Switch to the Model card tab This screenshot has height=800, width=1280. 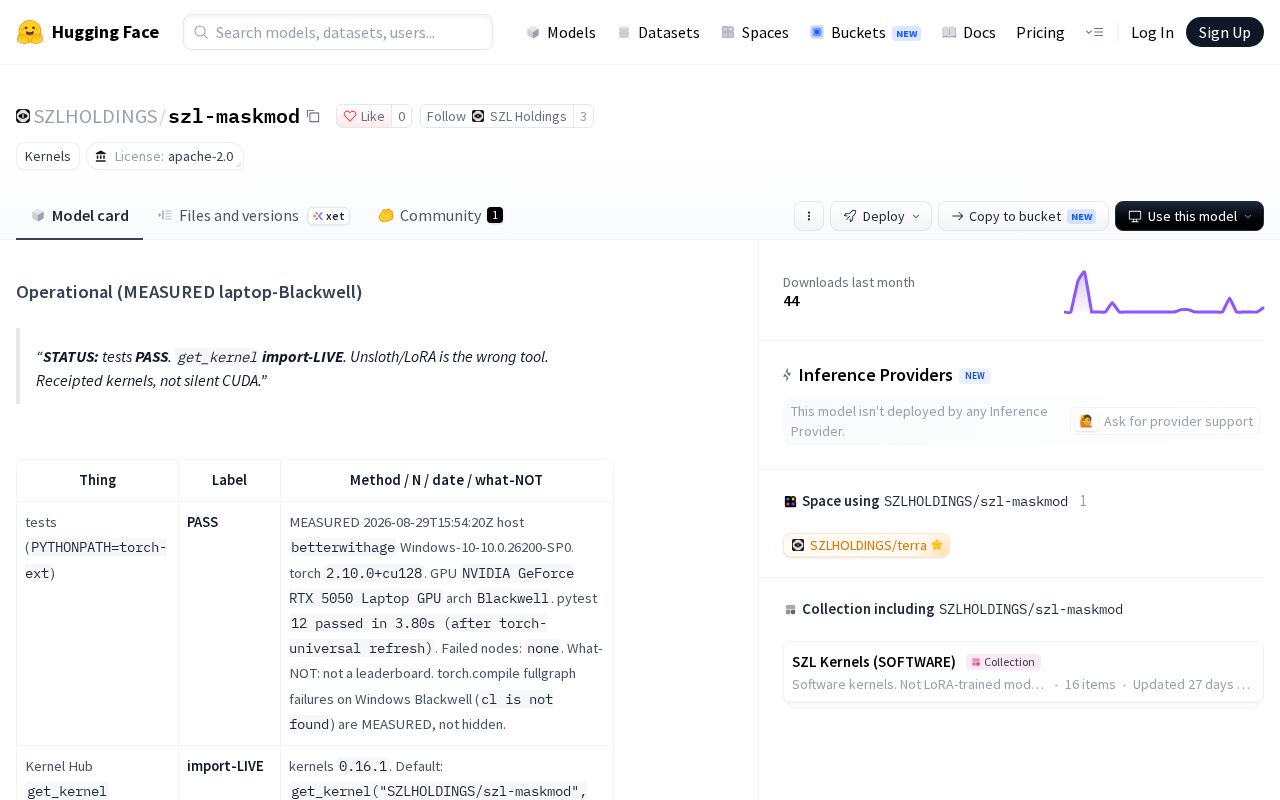(80, 215)
